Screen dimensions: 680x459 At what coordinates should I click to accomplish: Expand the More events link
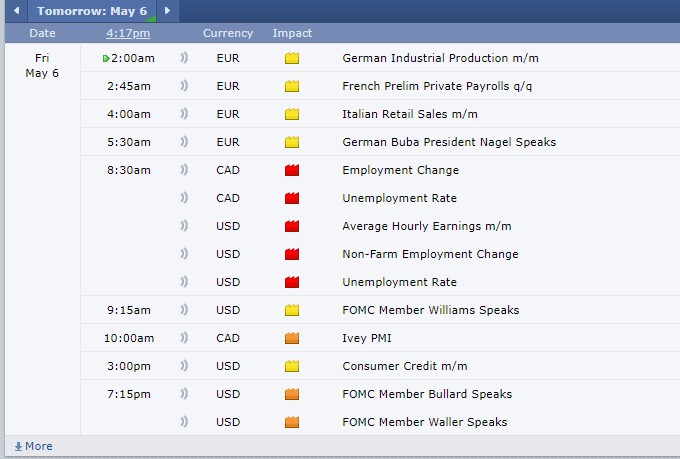coord(34,446)
